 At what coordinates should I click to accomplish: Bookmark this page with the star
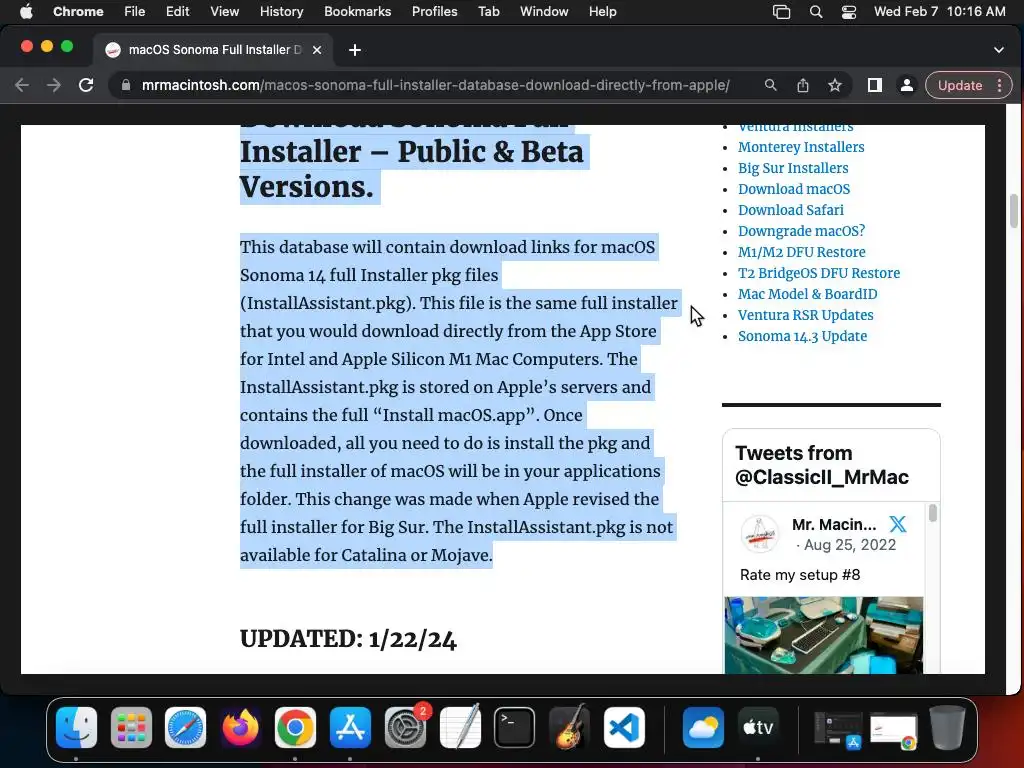pyautogui.click(x=835, y=86)
